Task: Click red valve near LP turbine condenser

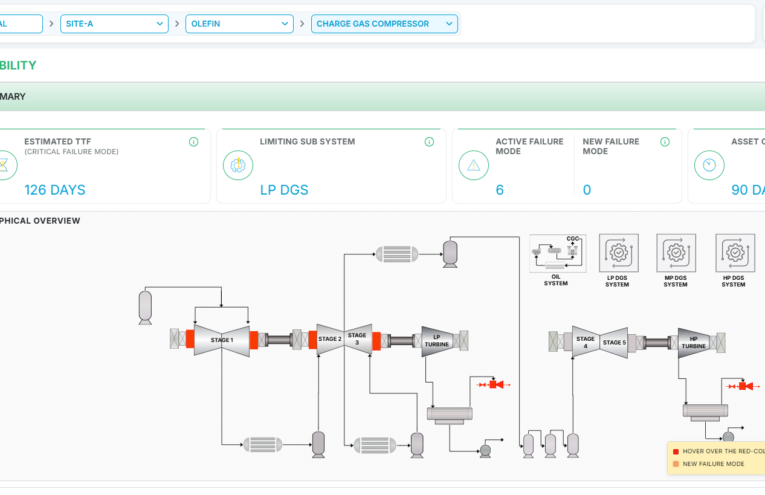Action: pyautogui.click(x=495, y=385)
